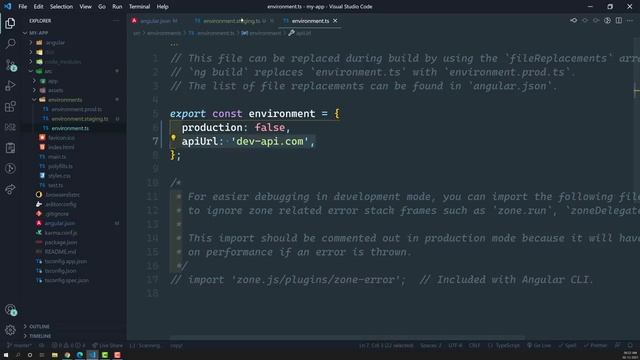Click the editor horizontal scrollbar
This screenshot has width=640, height=360.
pyautogui.click(x=347, y=338)
